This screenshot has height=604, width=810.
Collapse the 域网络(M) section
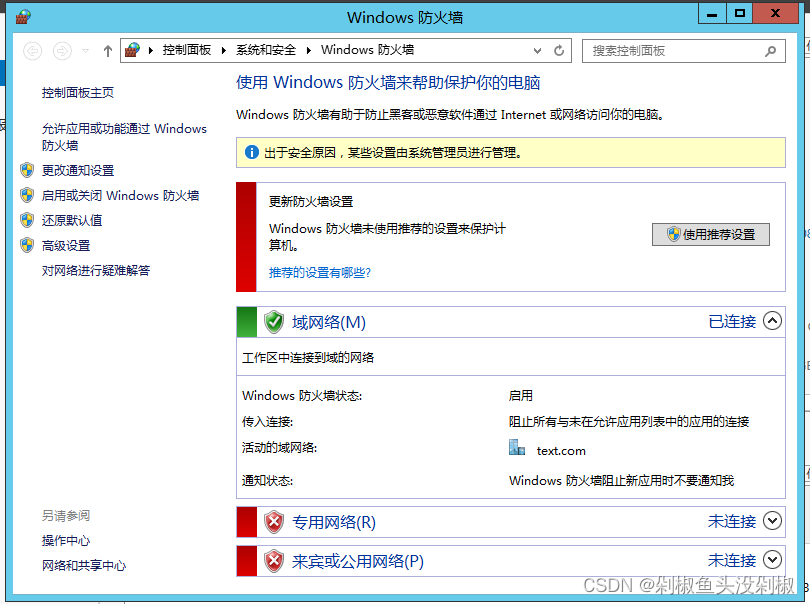(x=772, y=321)
